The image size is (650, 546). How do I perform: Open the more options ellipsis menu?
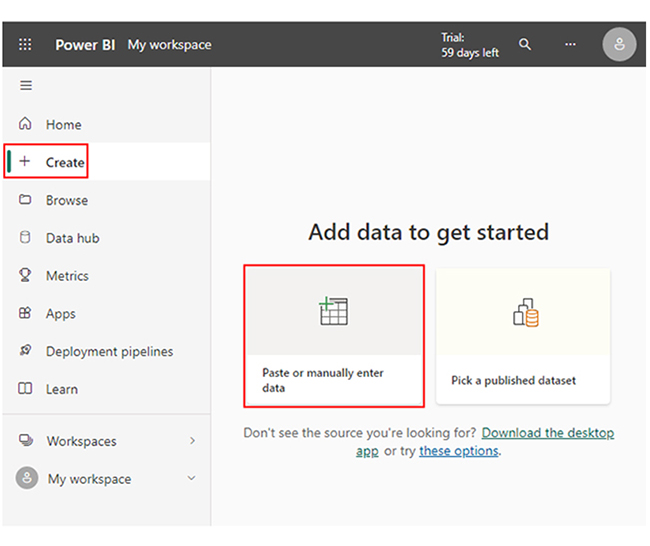pos(570,44)
